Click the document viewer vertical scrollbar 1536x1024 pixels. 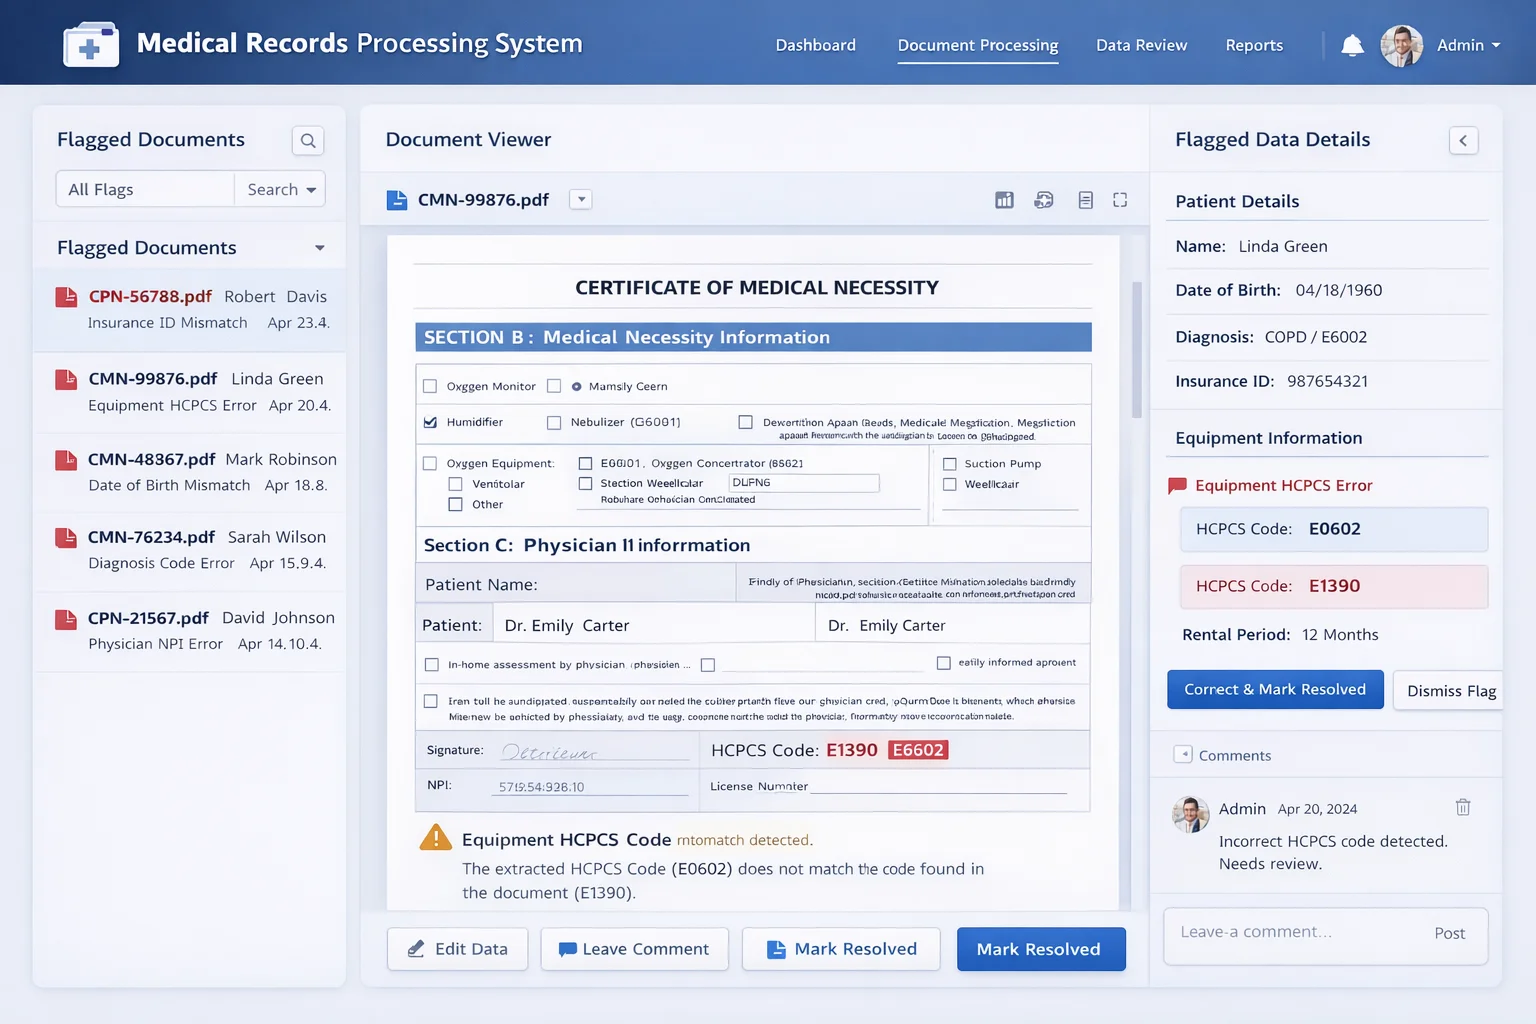pos(1136,350)
